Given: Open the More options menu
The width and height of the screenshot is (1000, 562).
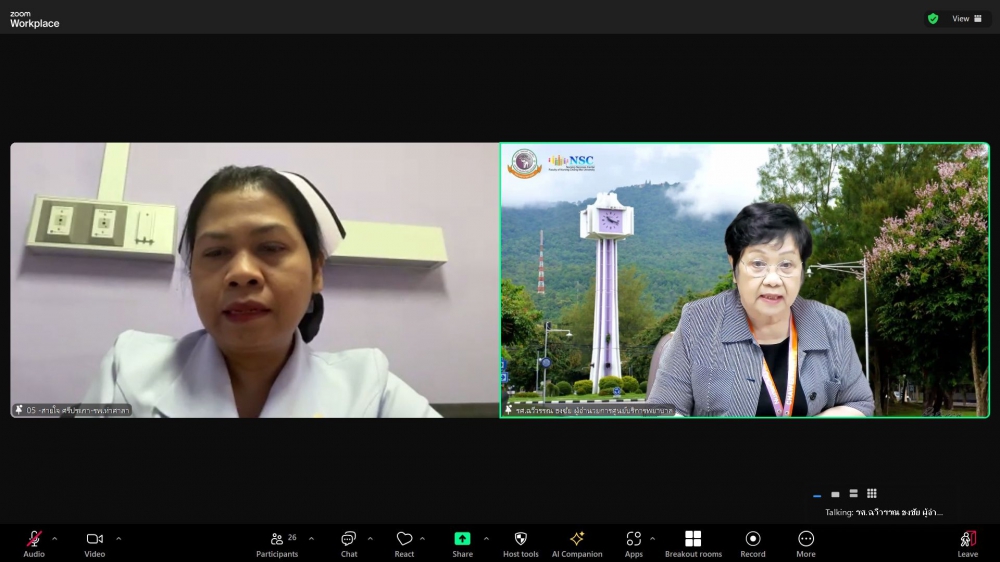Looking at the screenshot, I should tap(806, 539).
